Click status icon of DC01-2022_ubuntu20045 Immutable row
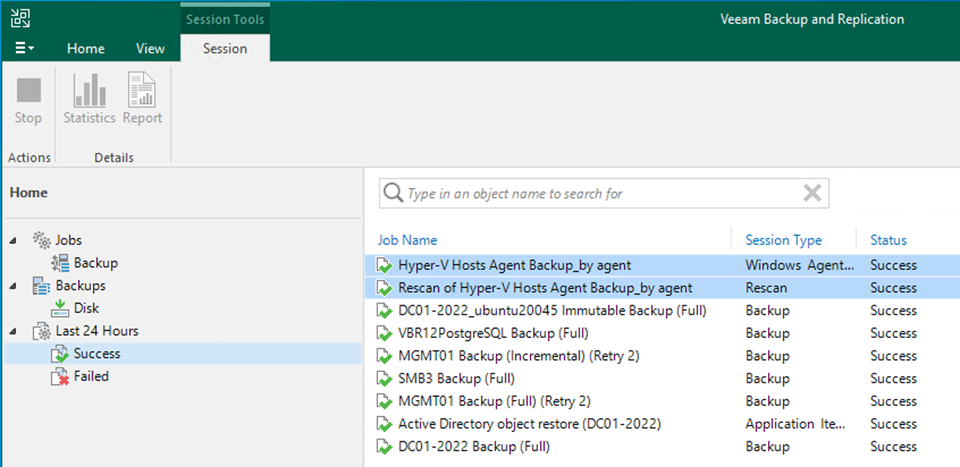Screen dimensions: 960x467 (384, 311)
